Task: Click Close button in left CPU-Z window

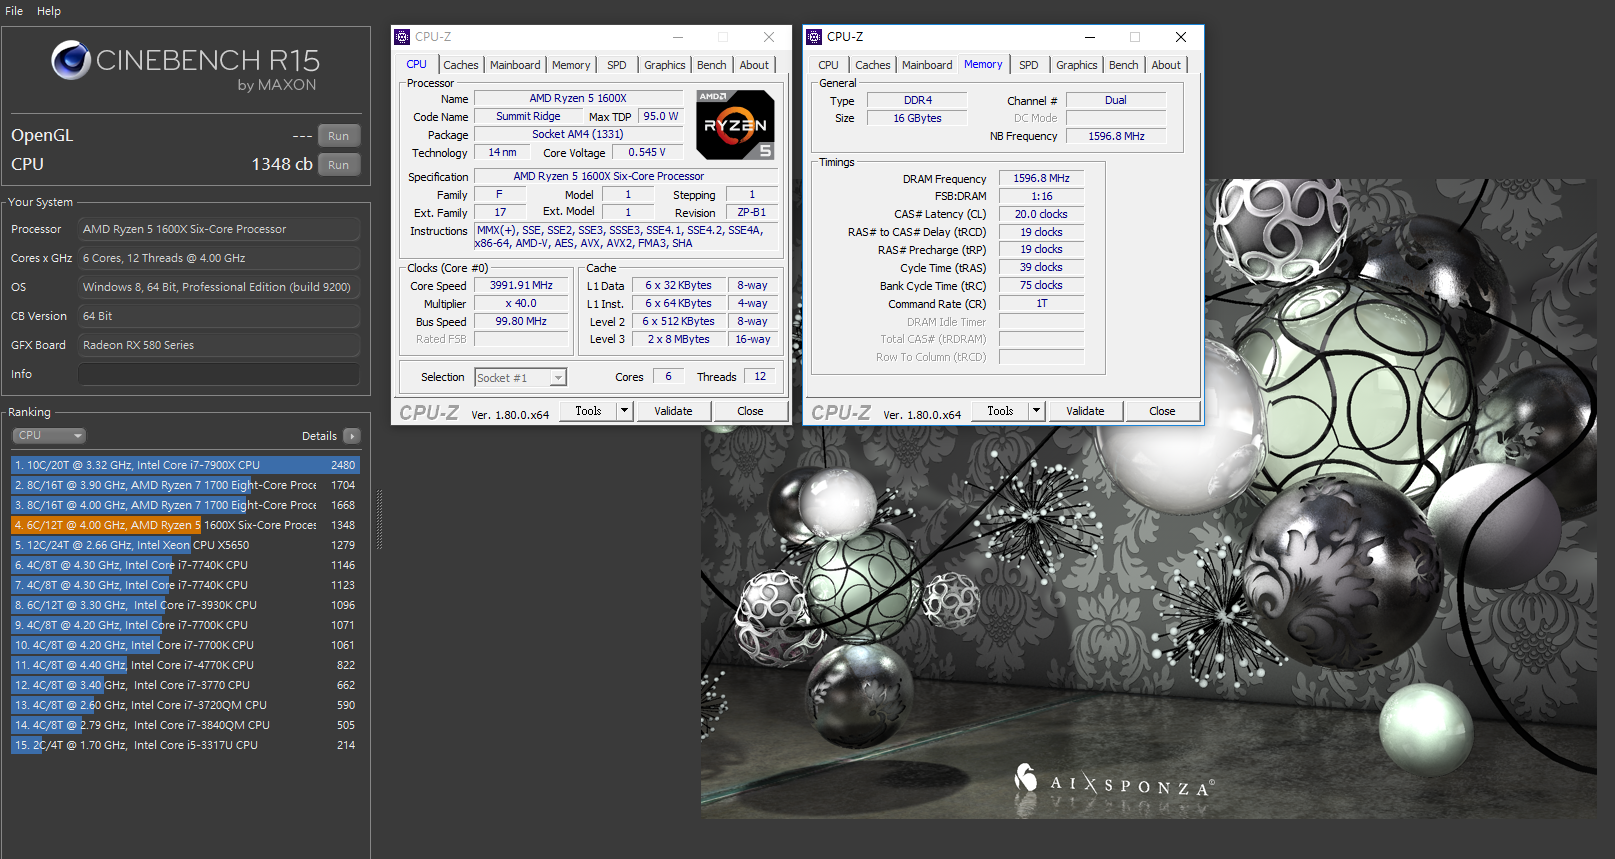Action: [x=750, y=411]
